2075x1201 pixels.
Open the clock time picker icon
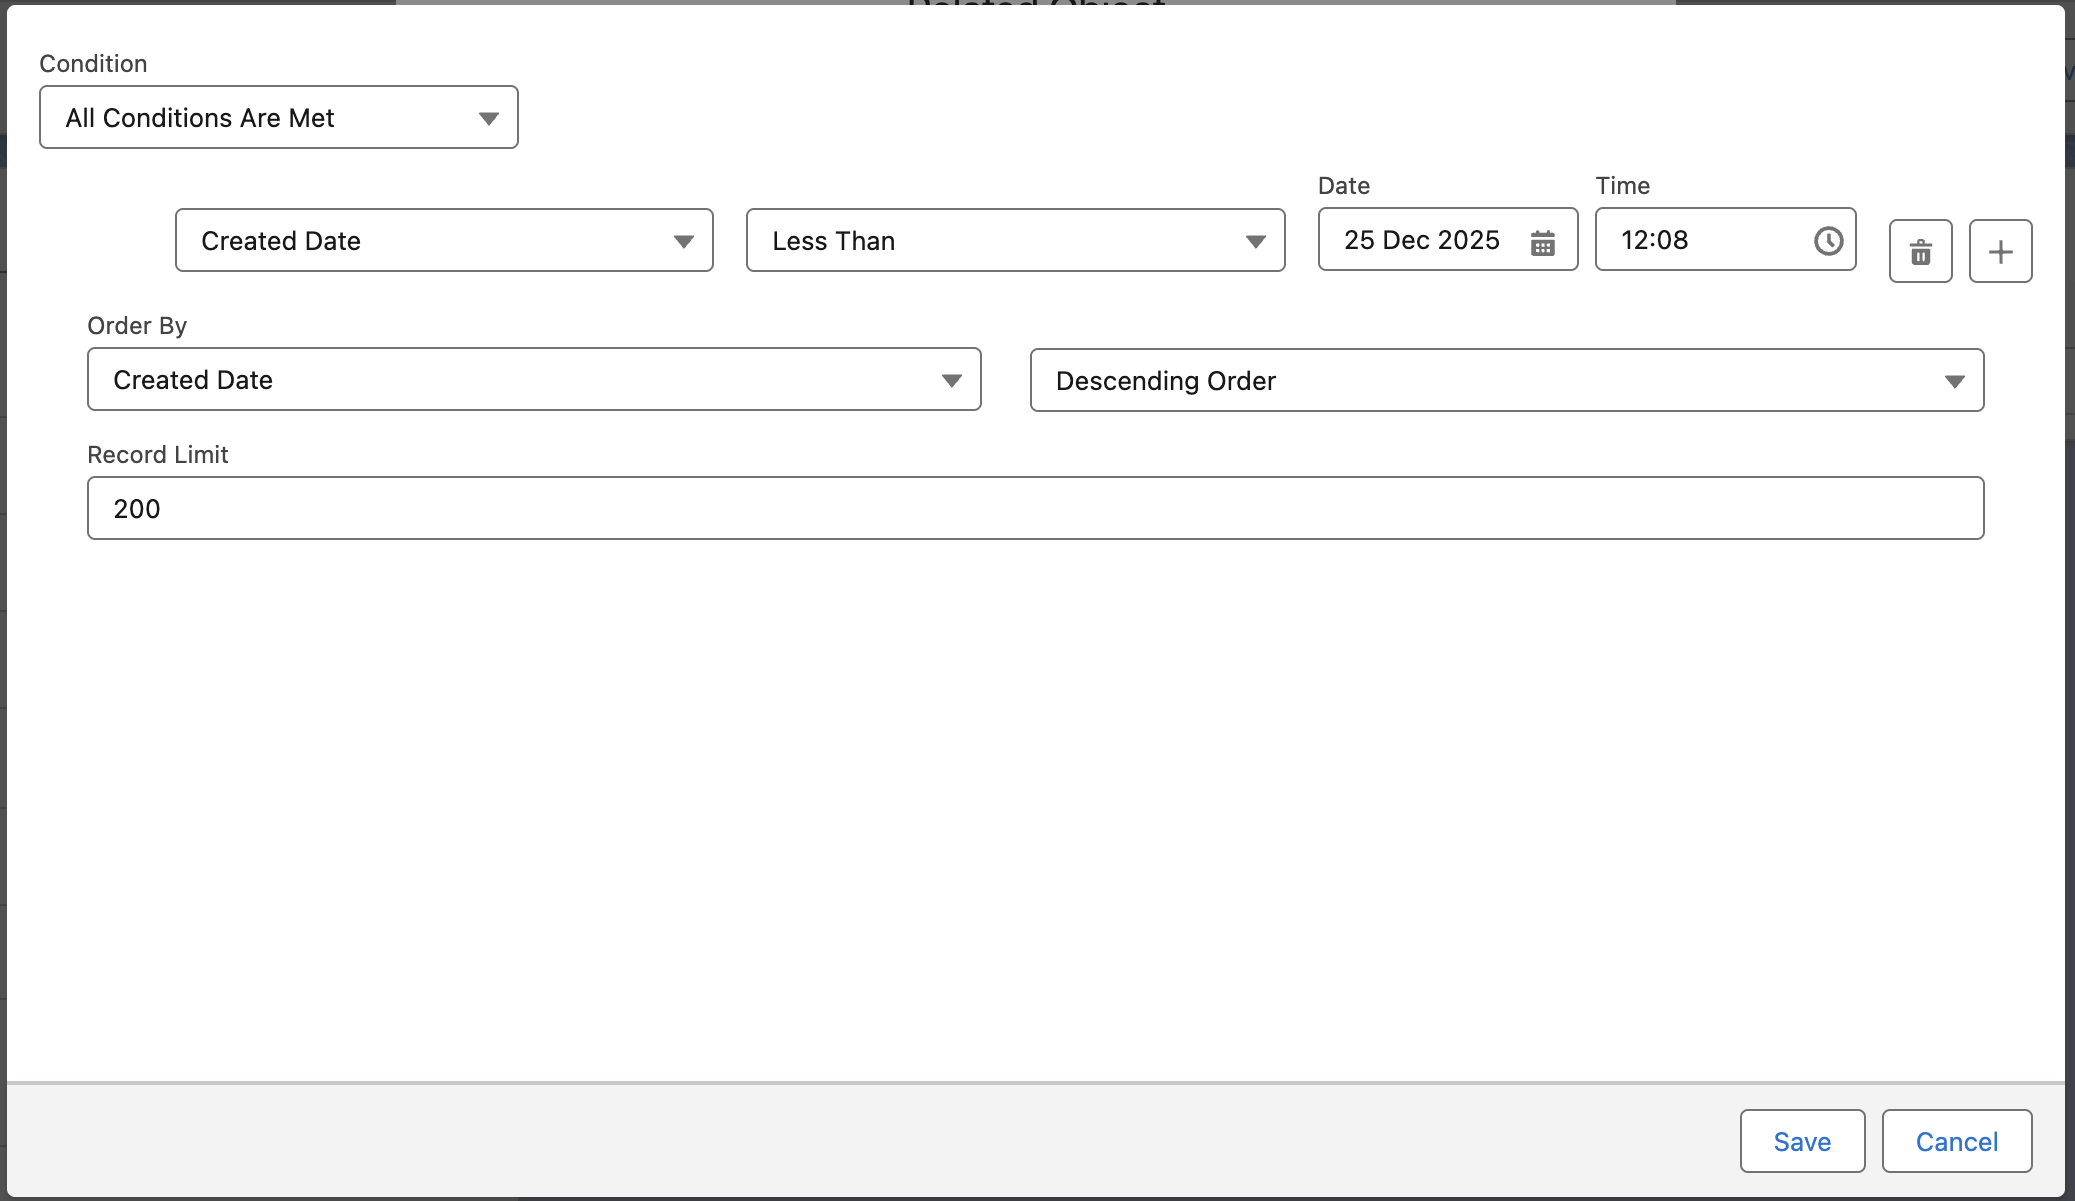pos(1828,241)
